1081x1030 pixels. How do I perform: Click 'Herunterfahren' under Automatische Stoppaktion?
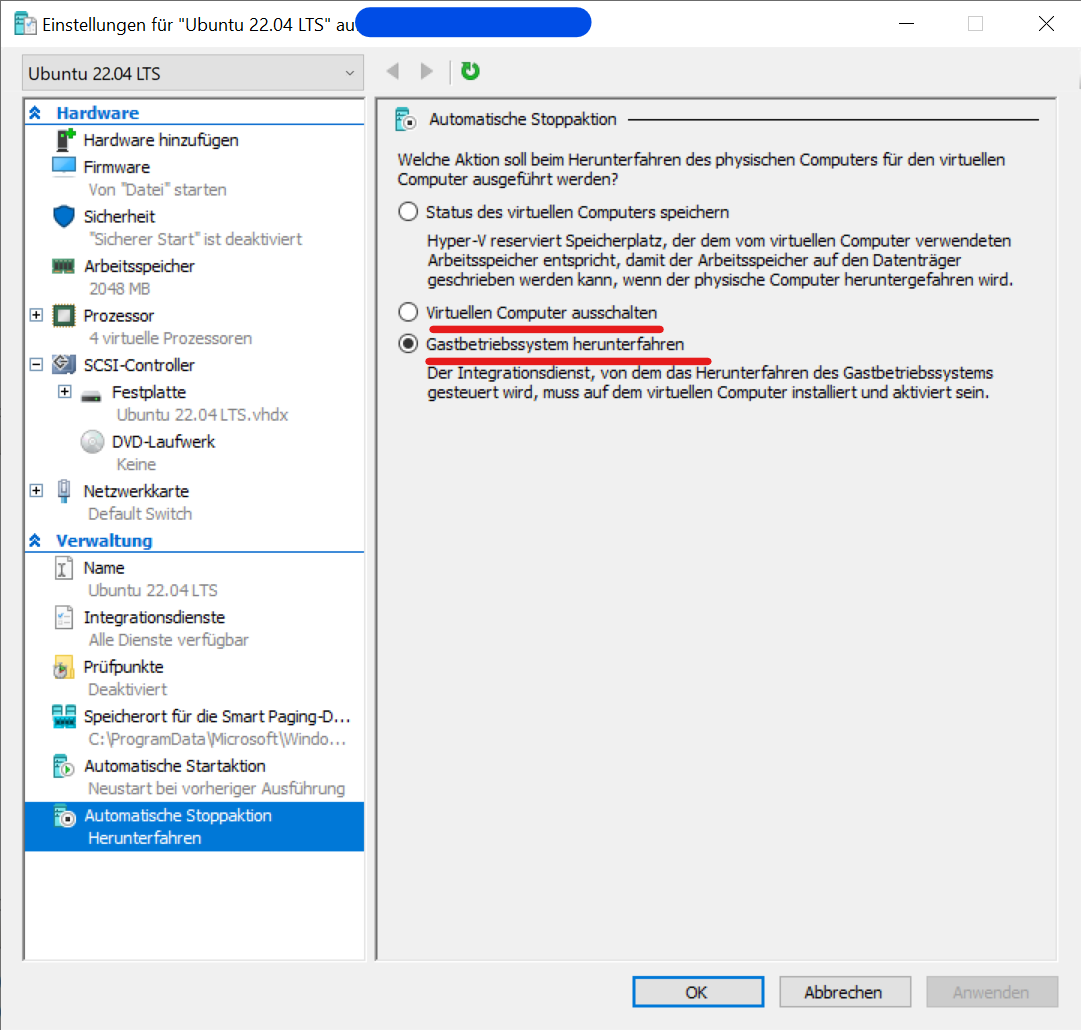click(145, 838)
